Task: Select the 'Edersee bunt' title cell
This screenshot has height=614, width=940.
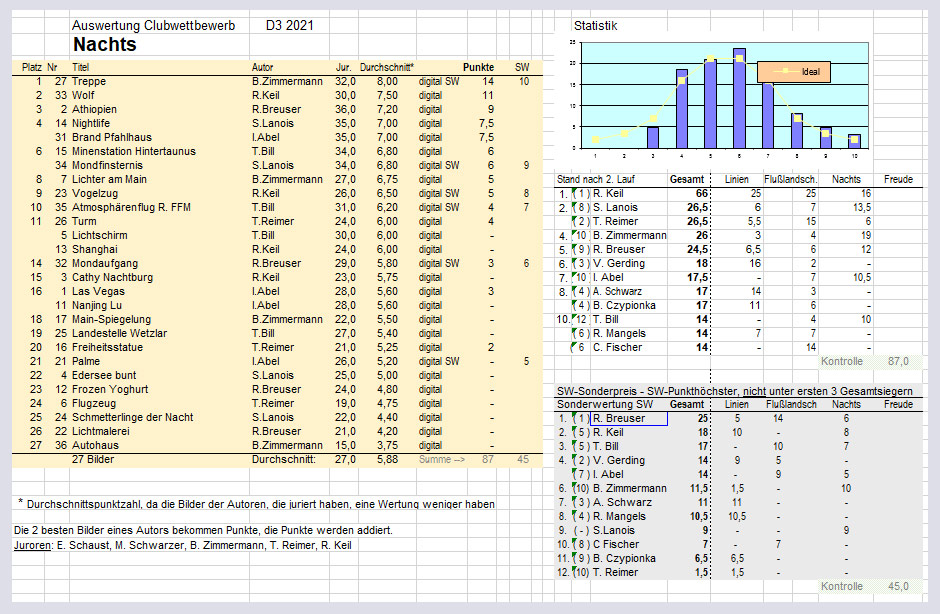Action: [x=104, y=375]
